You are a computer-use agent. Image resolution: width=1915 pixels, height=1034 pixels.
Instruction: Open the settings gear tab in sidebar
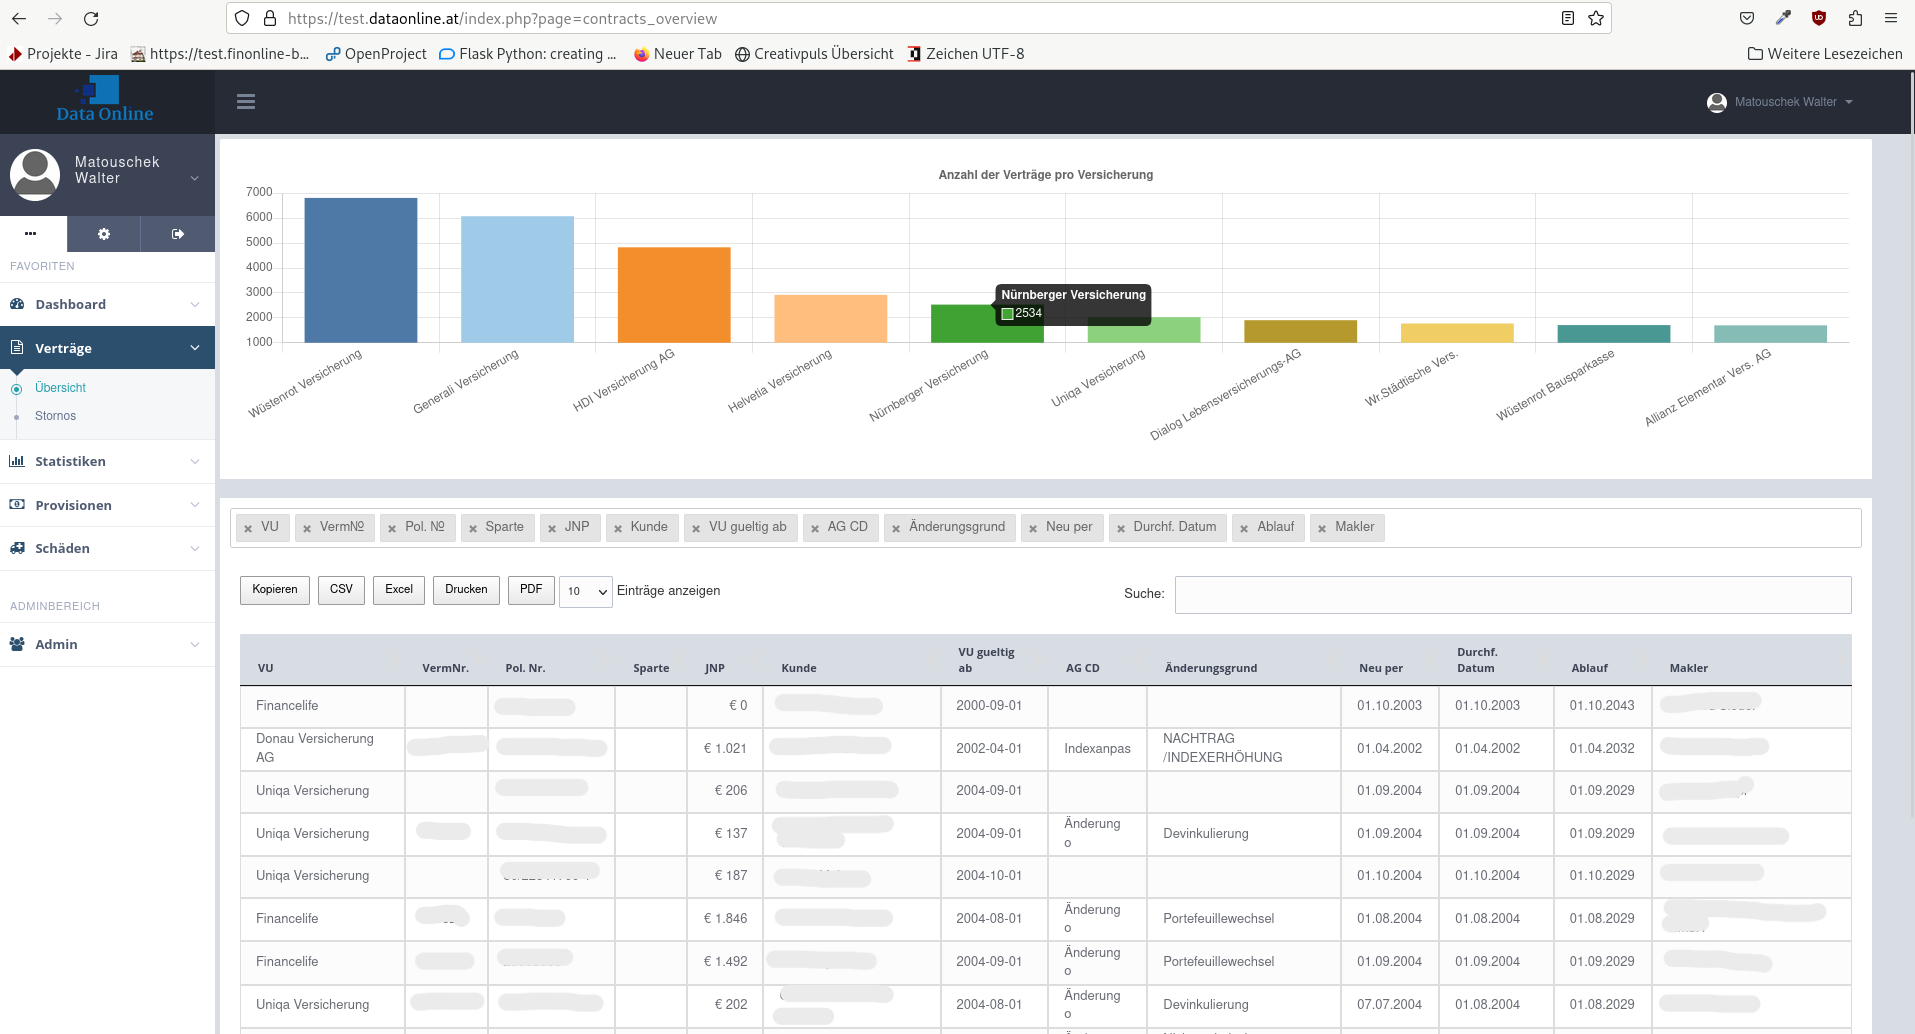(x=104, y=234)
